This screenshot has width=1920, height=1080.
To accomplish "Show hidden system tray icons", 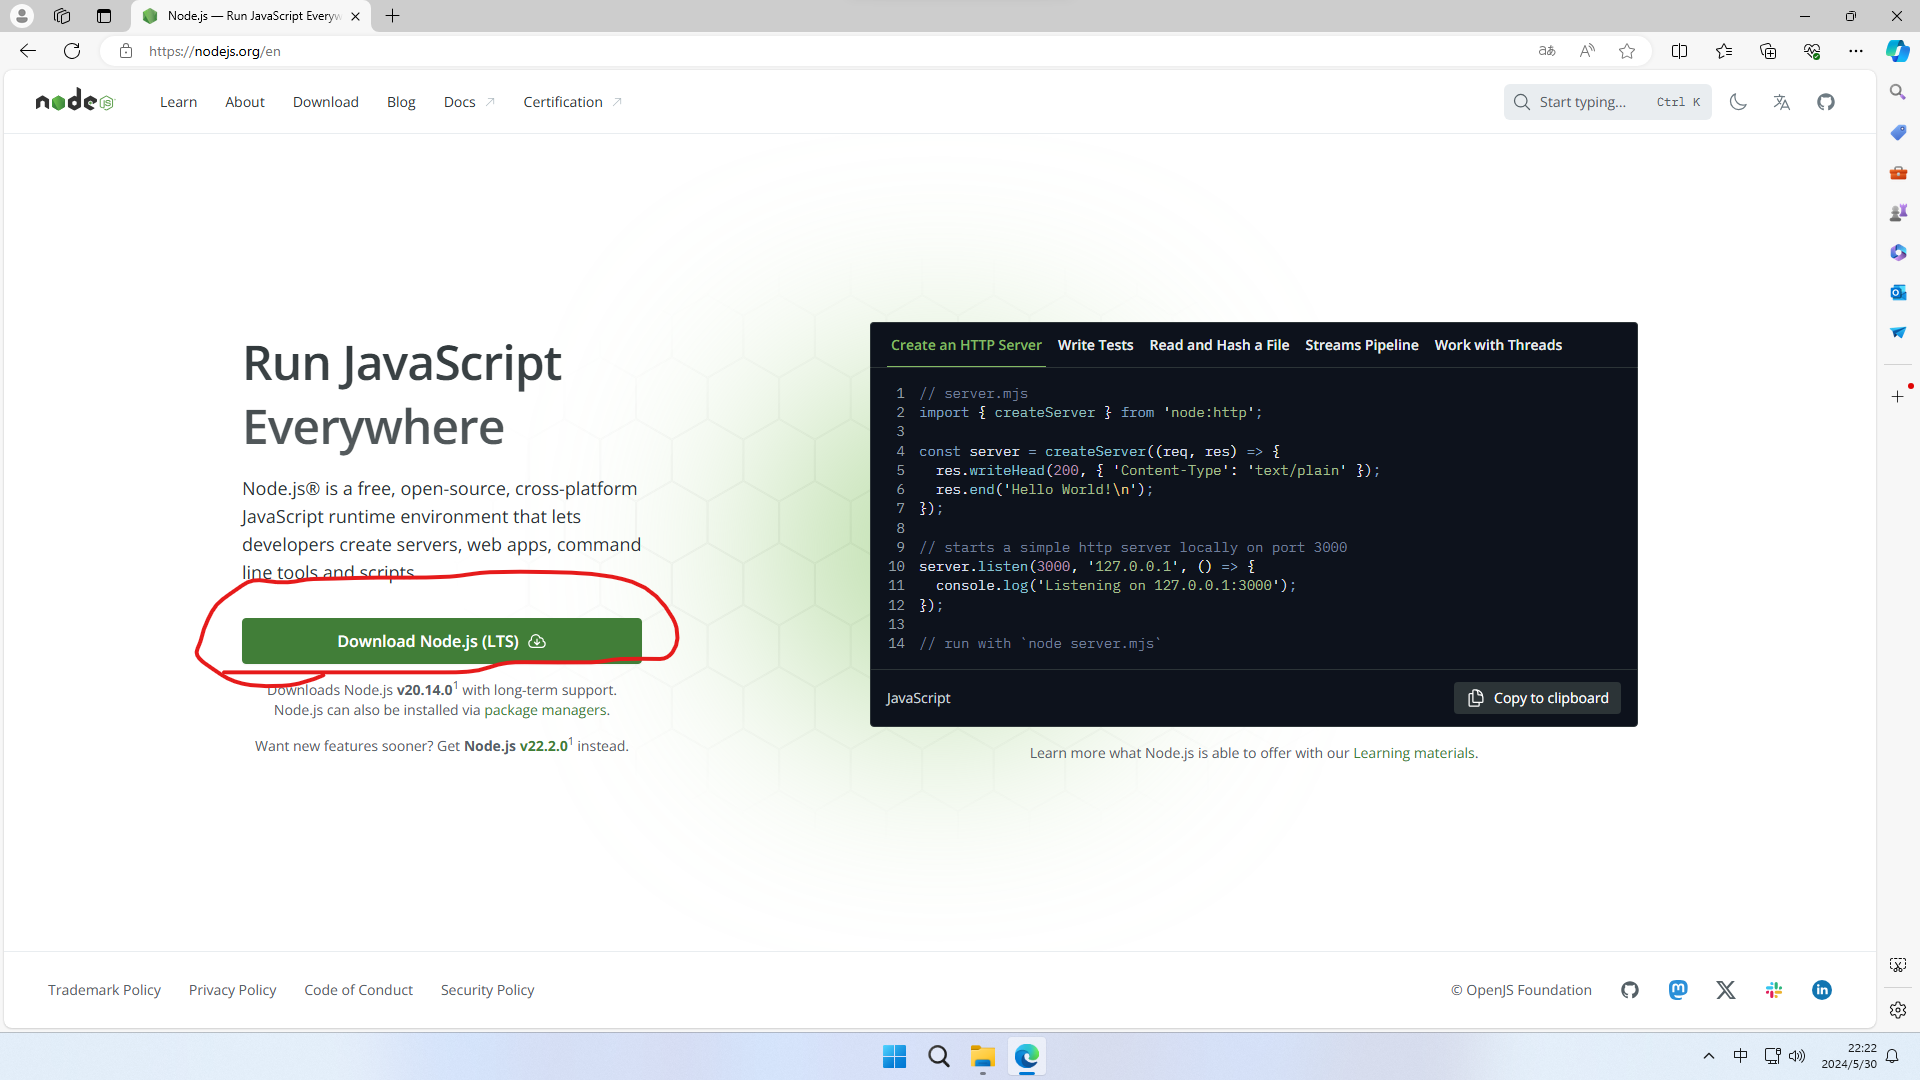I will pyautogui.click(x=1709, y=1056).
